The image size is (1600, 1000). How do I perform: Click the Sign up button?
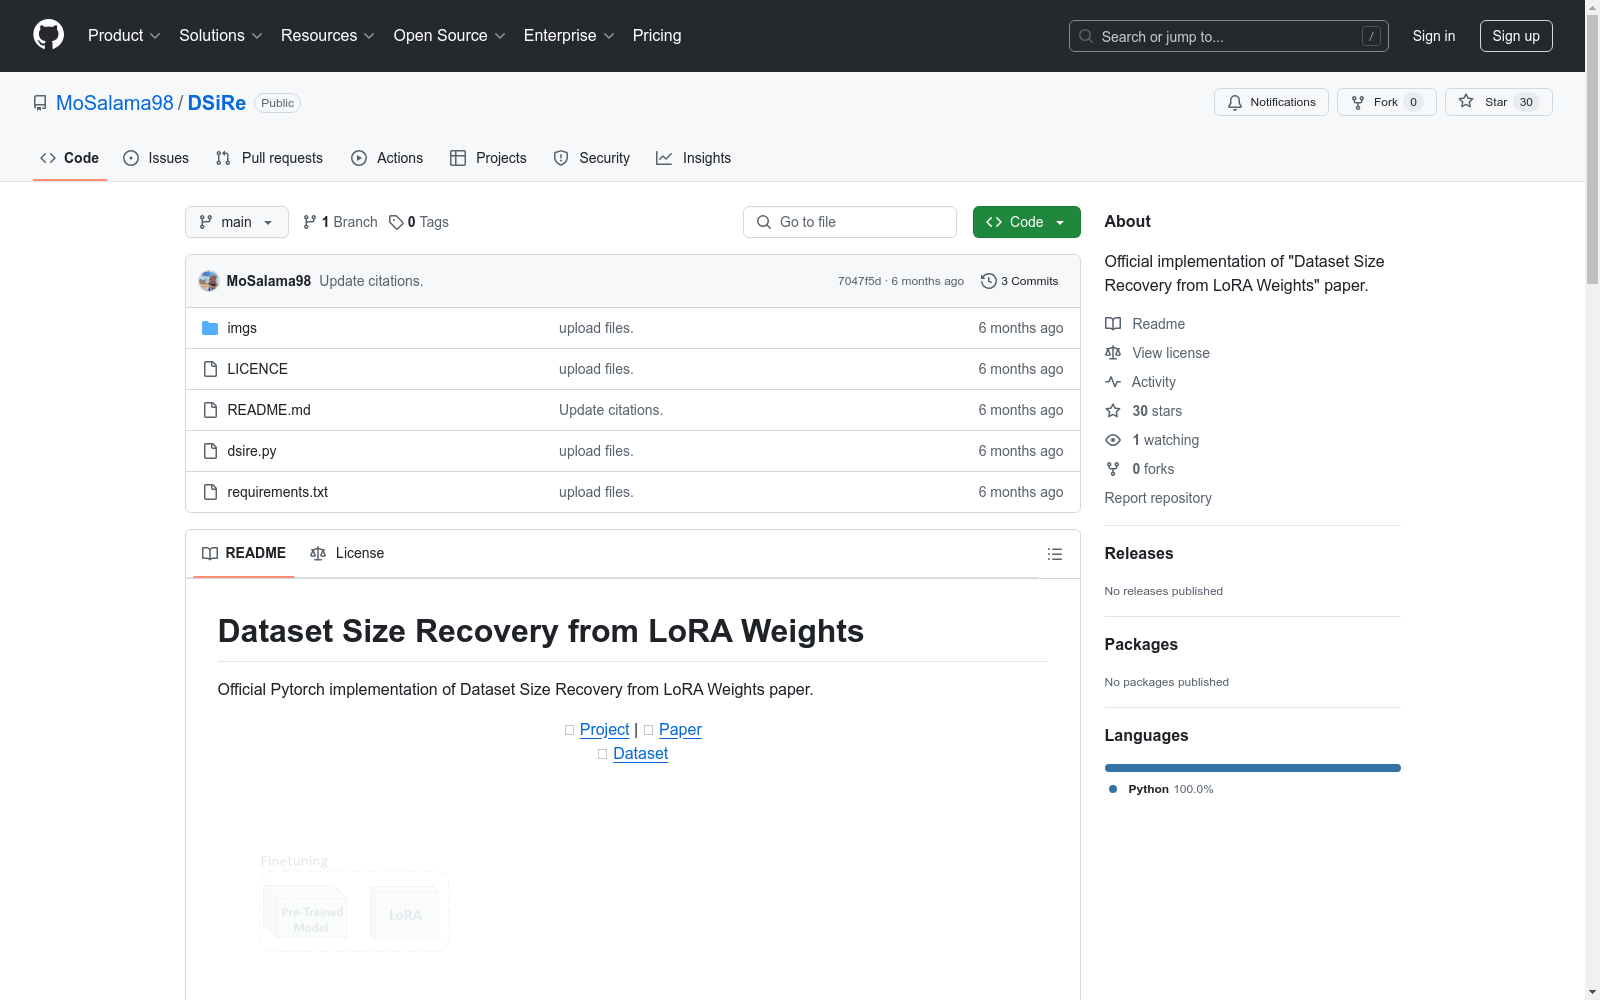coord(1516,36)
